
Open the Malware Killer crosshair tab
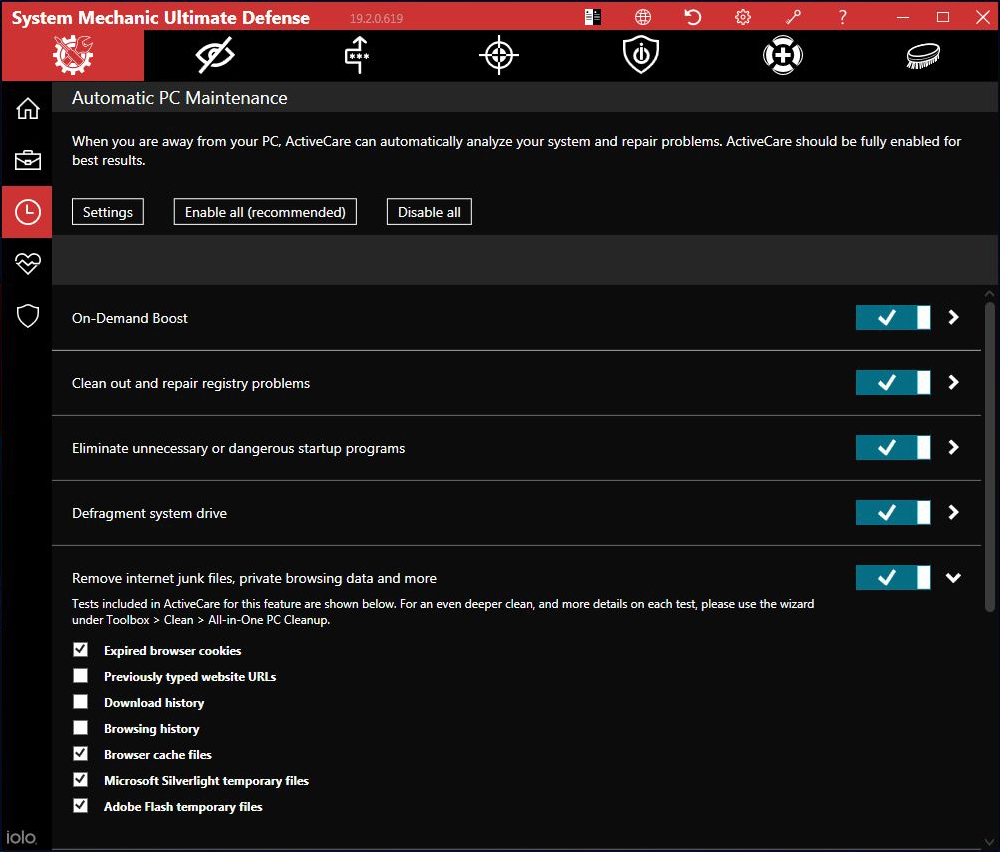499,55
